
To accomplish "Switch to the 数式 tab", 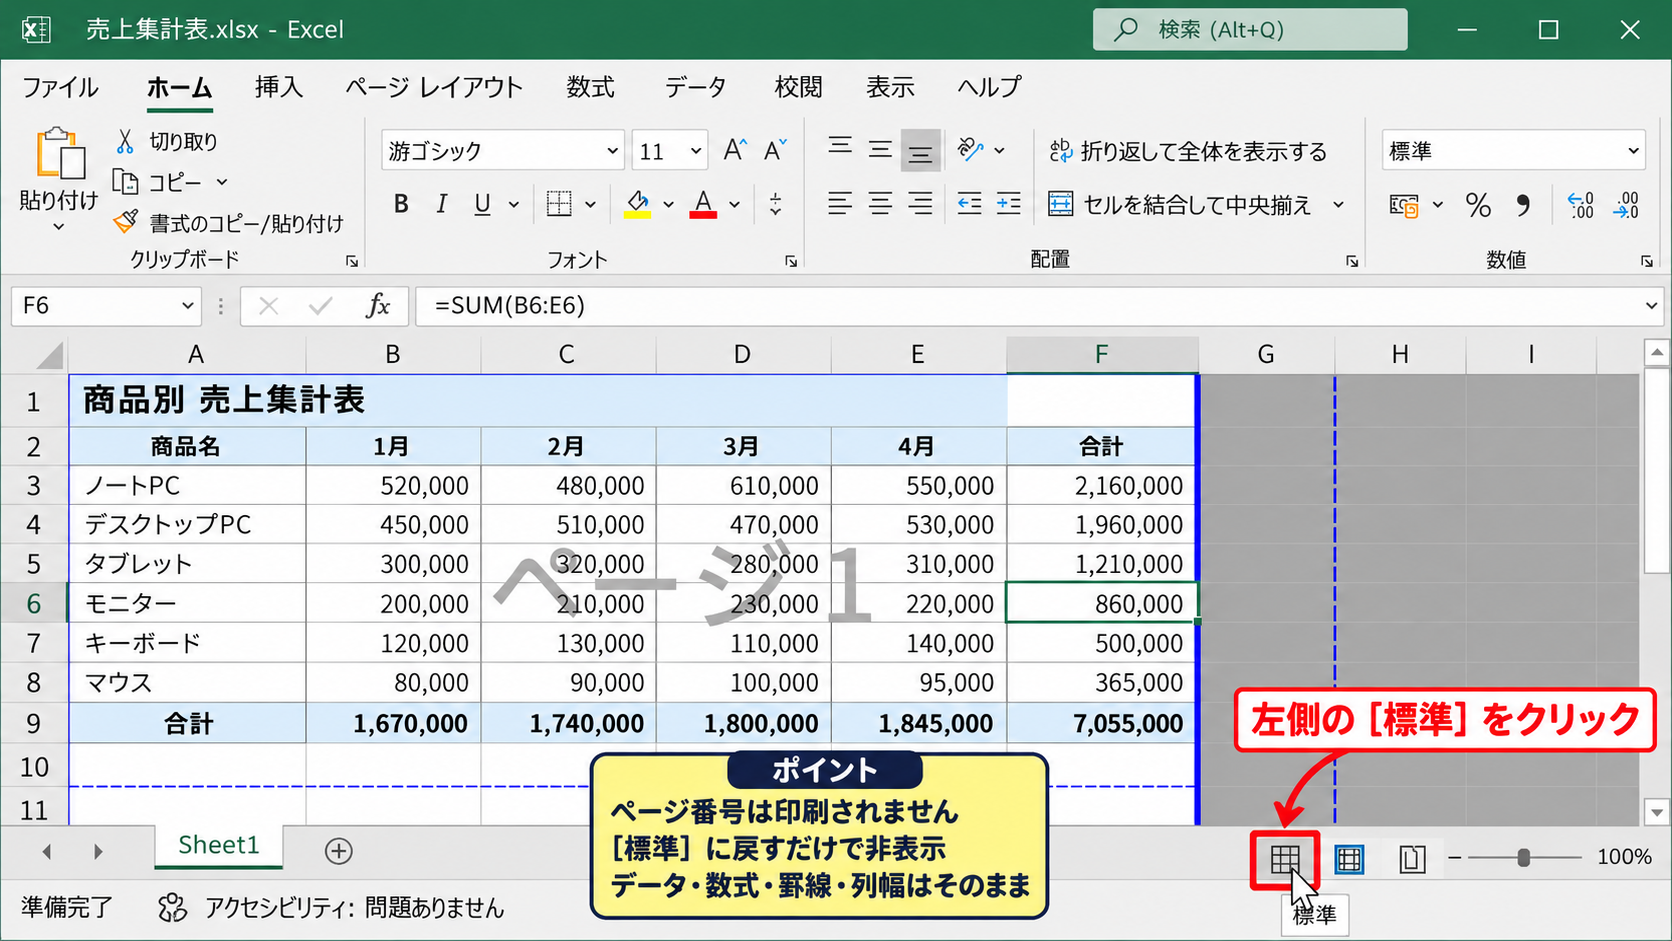I will point(591,87).
